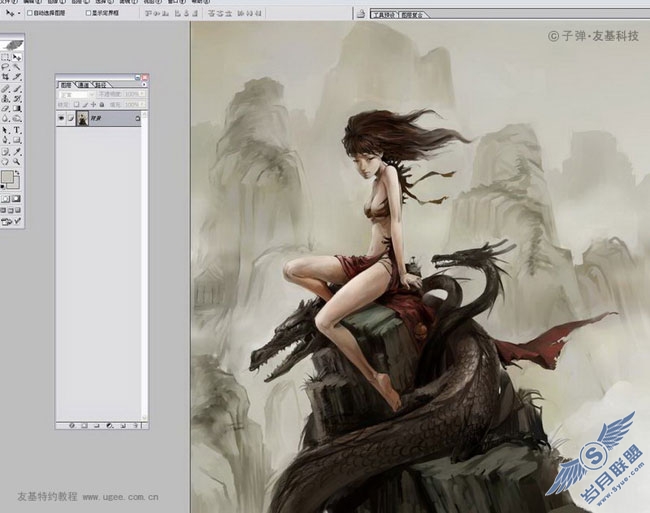The image size is (650, 513).
Task: Toggle lock all padlock in Layers panel
Action: (102, 105)
